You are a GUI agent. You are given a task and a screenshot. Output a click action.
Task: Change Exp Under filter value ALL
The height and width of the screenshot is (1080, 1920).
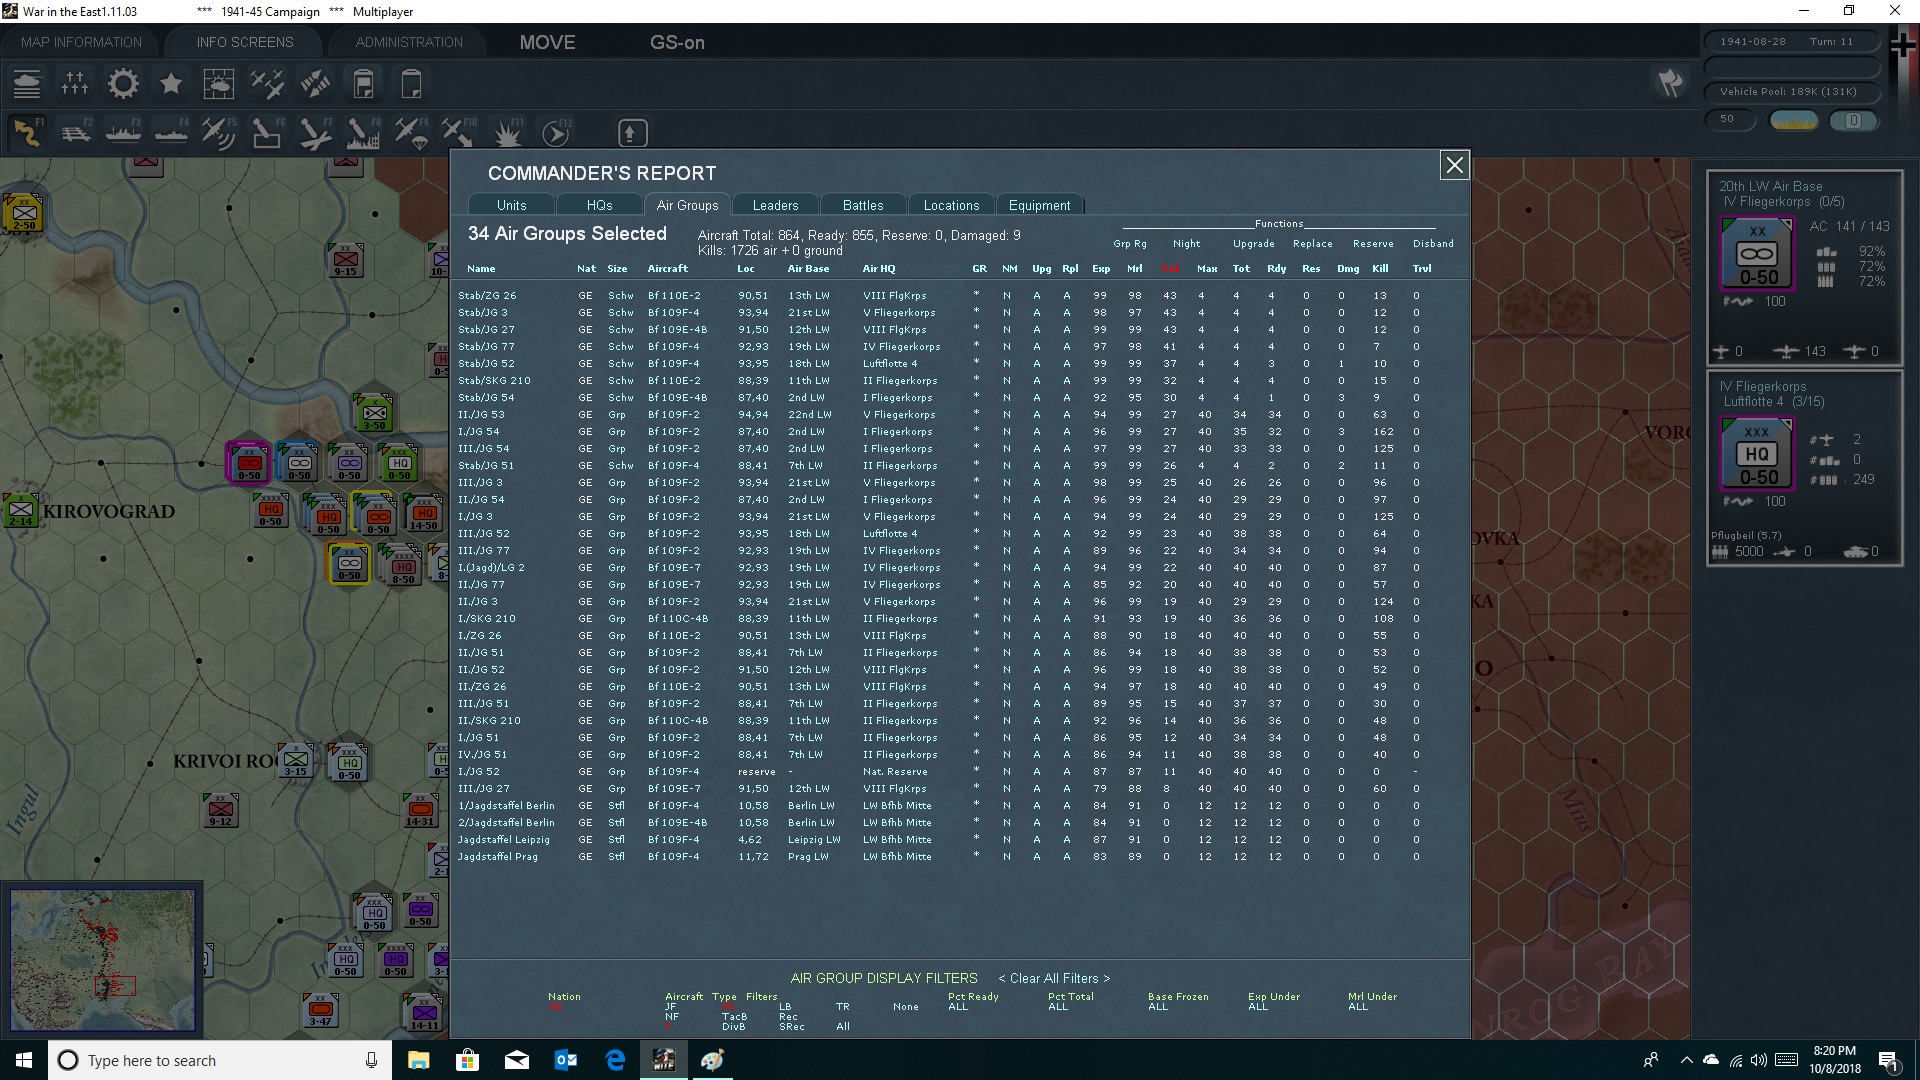pyautogui.click(x=1258, y=1007)
